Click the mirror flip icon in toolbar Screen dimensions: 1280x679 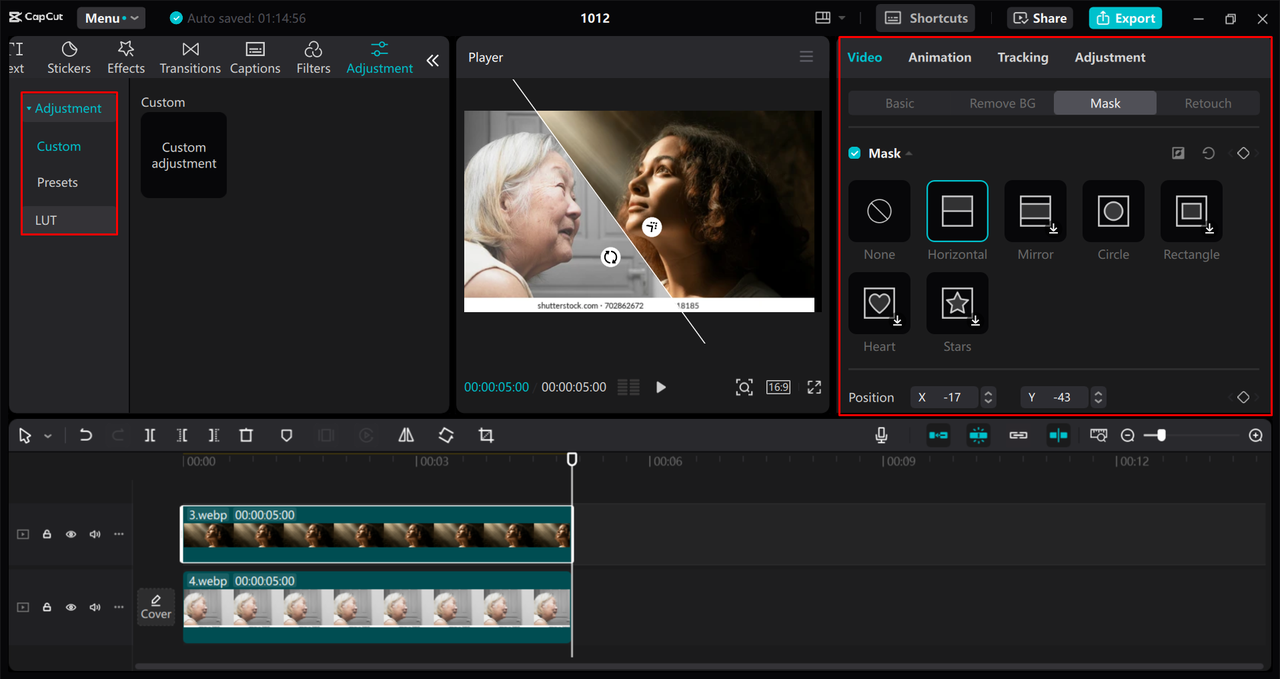(x=406, y=435)
